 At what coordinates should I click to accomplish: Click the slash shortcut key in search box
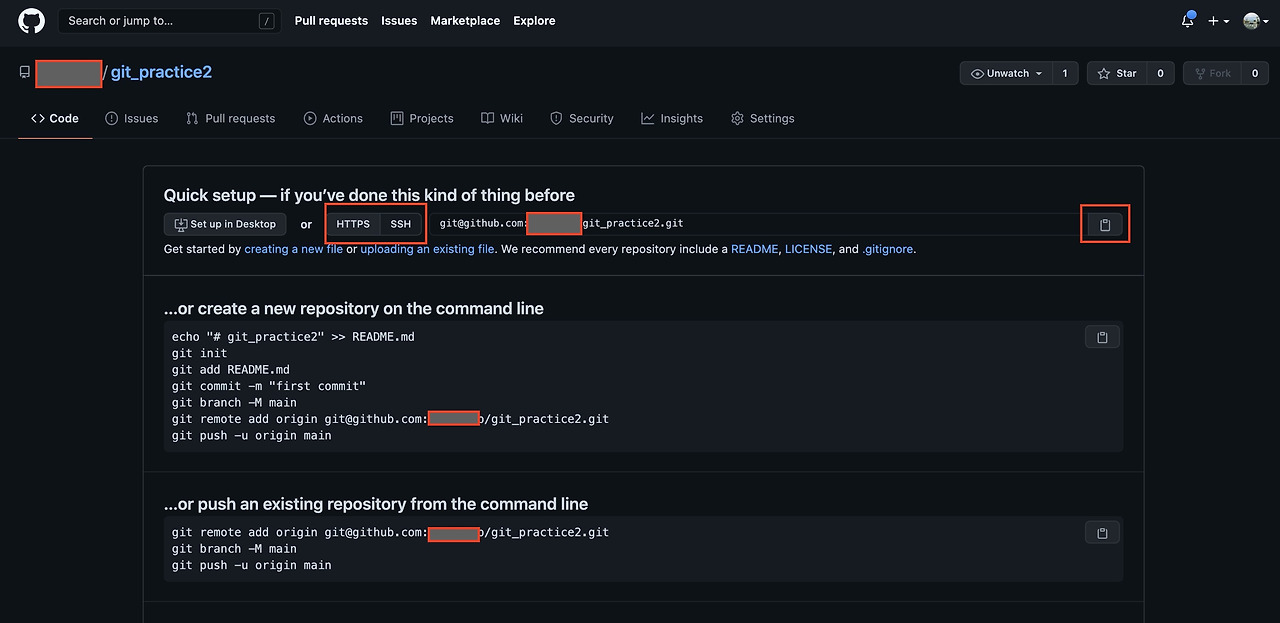[x=266, y=21]
